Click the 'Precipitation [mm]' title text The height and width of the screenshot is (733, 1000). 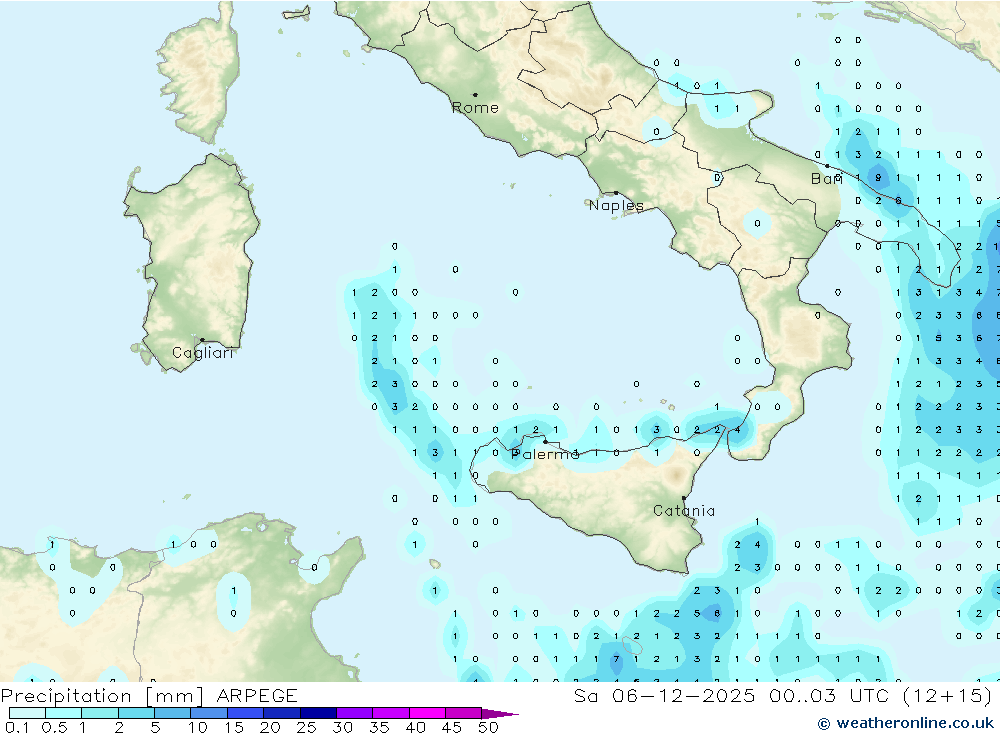point(102,695)
